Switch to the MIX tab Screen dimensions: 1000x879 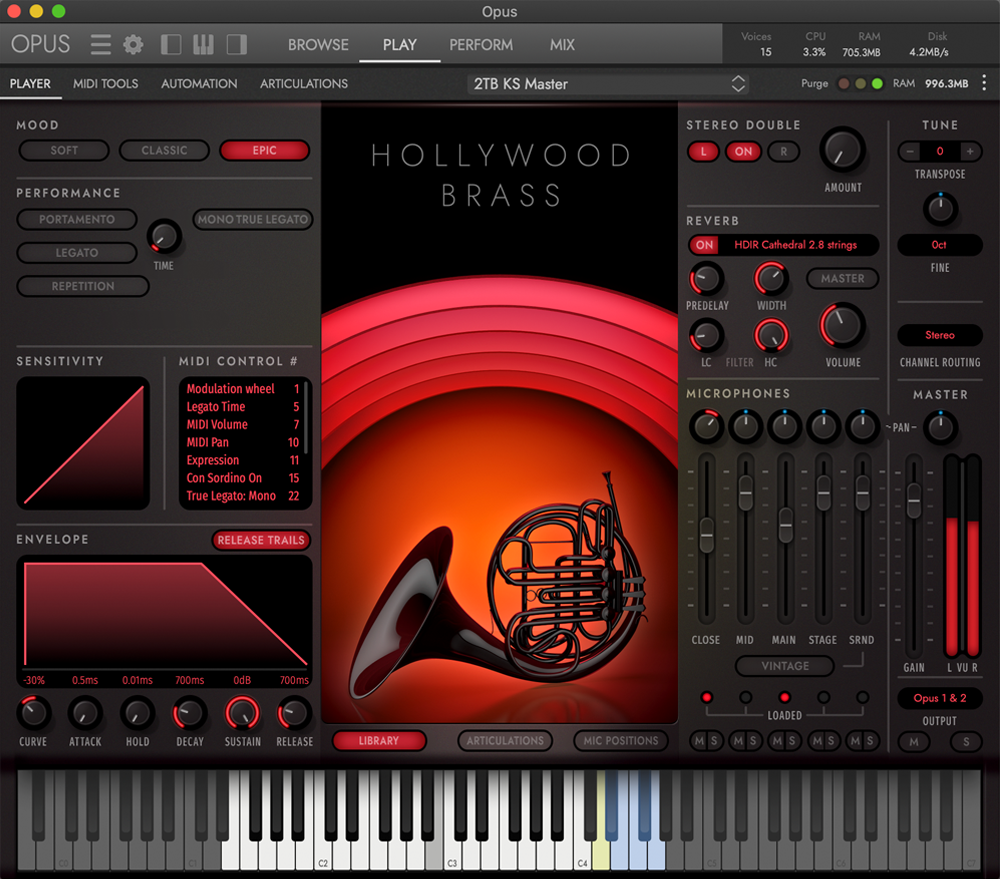pyautogui.click(x=562, y=45)
